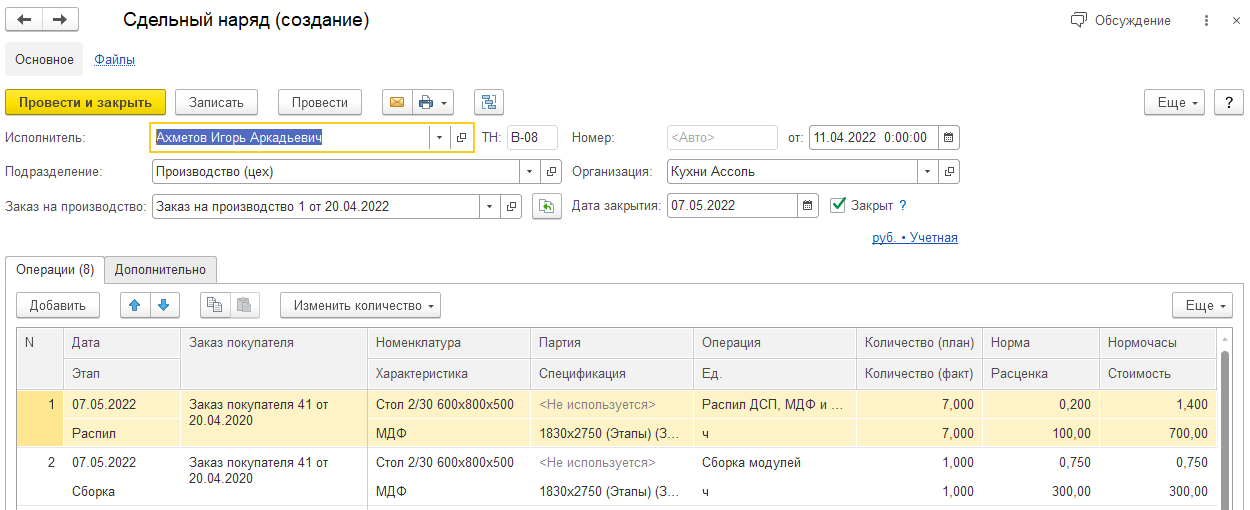Open the Изменить количество dropdown
Image resolution: width=1250 pixels, height=510 pixels.
coord(360,305)
